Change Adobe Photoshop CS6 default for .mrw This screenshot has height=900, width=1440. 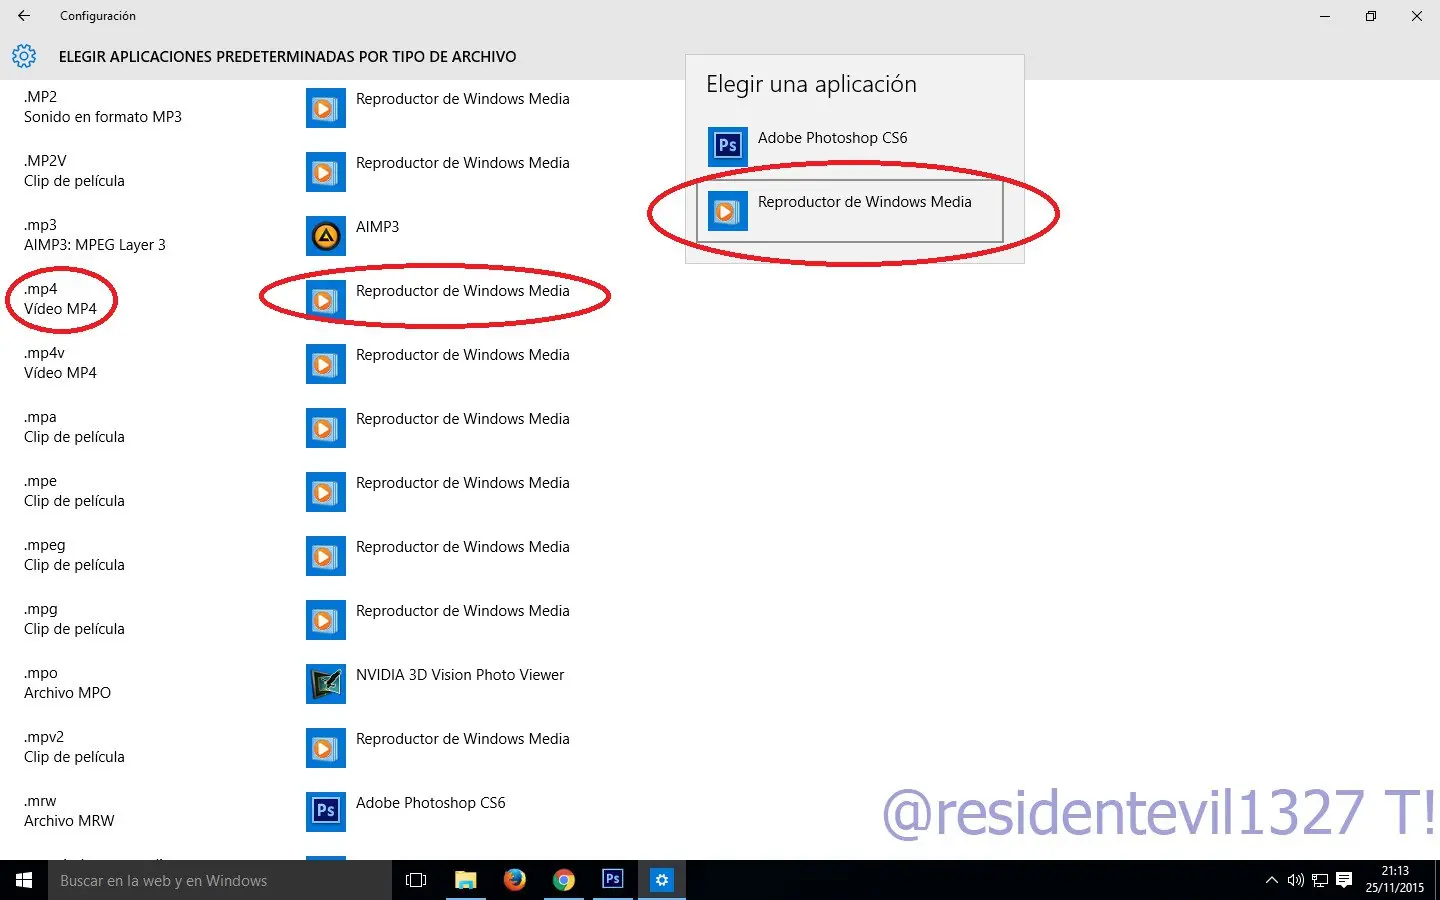pos(406,812)
